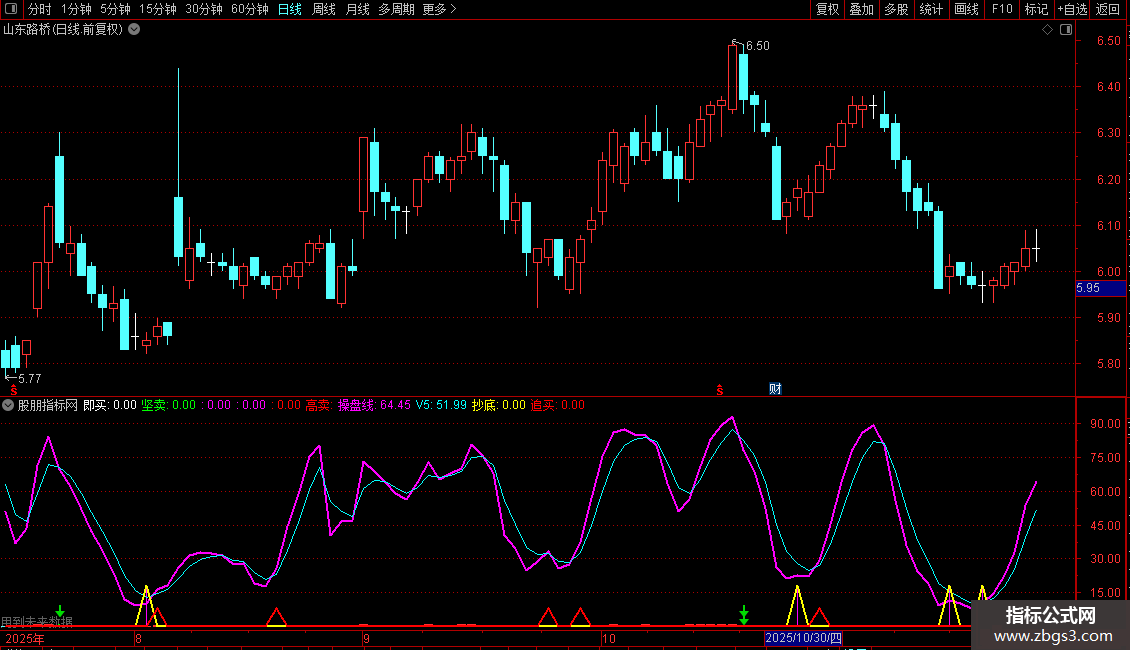Select the 5分钟 period

[115, 9]
